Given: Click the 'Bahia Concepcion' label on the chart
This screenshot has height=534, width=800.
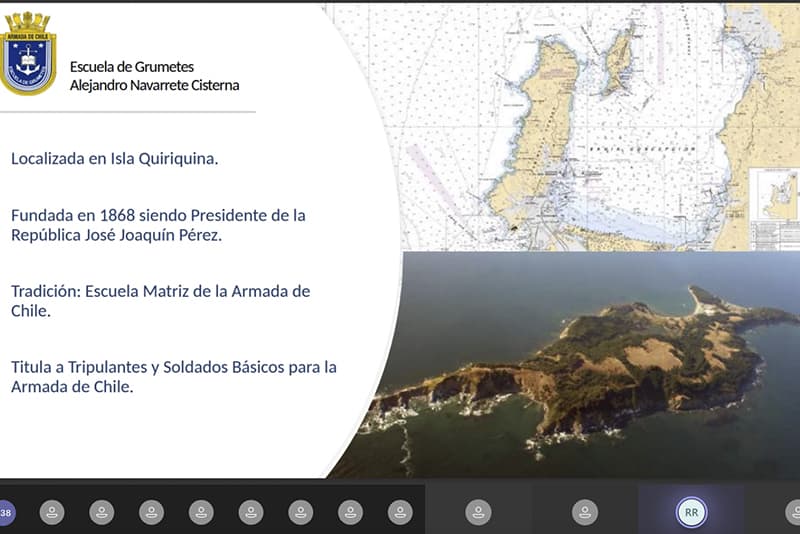Looking at the screenshot, I should [657, 148].
